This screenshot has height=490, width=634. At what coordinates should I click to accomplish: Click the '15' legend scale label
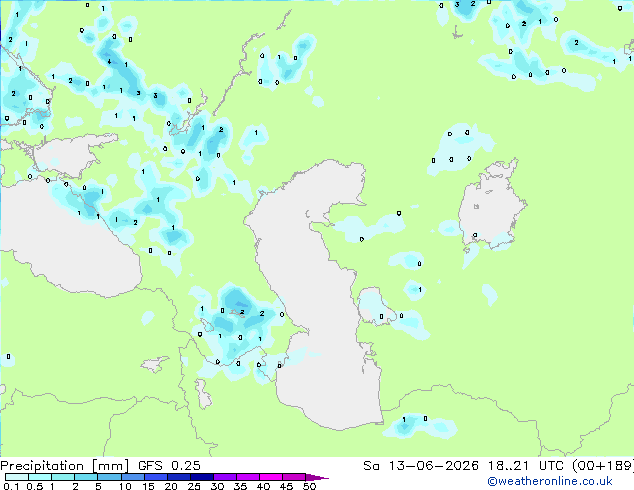[x=148, y=486]
